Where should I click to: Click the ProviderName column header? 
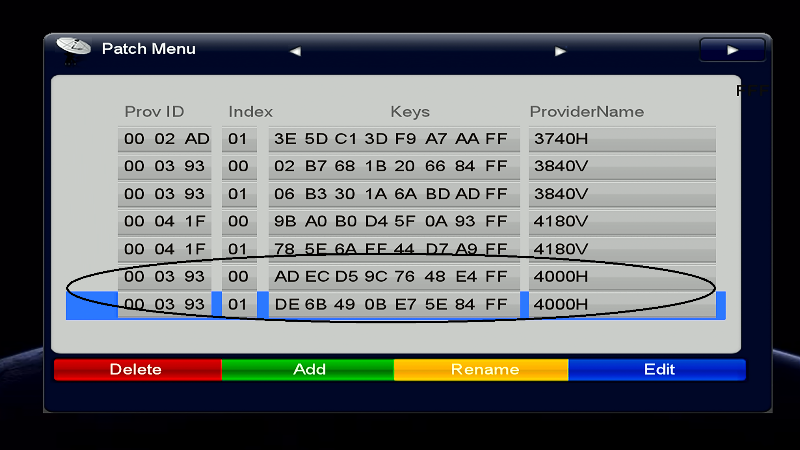pos(586,111)
